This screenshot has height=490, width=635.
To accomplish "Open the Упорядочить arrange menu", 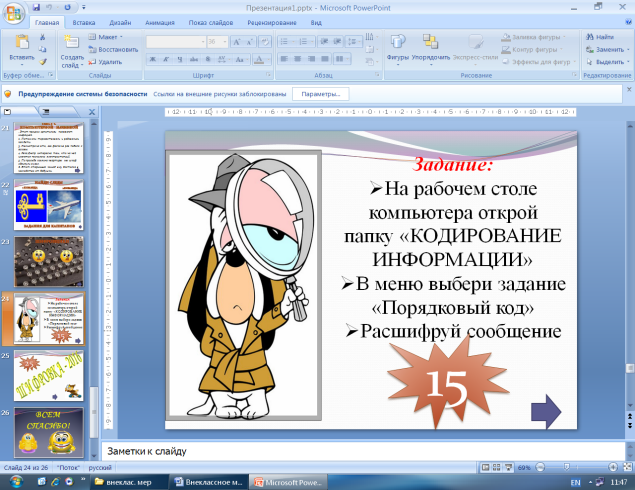I will point(431,49).
